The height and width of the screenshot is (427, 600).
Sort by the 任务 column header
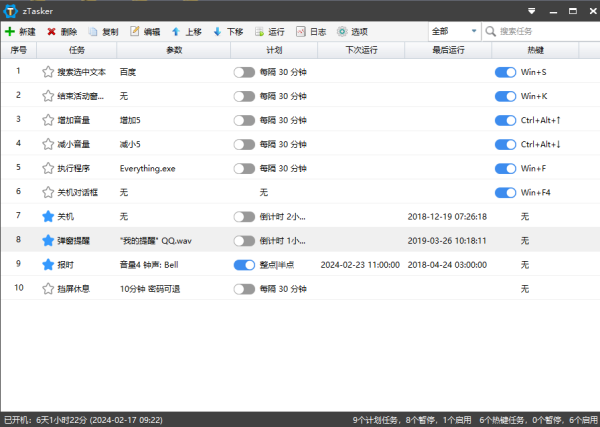(77, 50)
